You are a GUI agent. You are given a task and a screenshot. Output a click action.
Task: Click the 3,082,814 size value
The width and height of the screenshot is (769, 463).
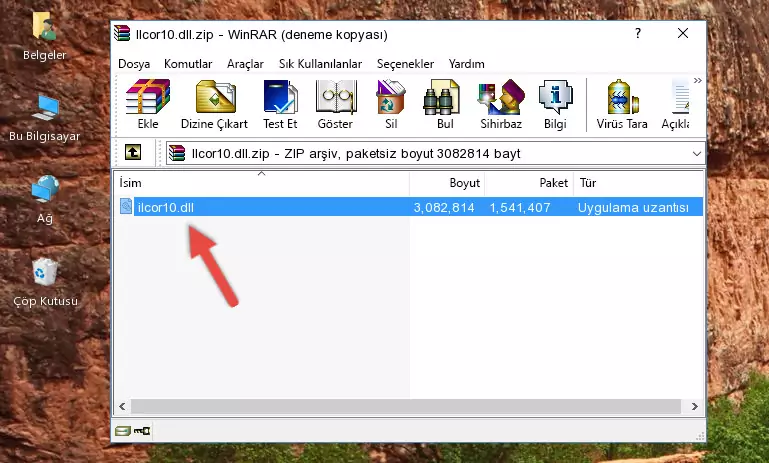(x=444, y=207)
